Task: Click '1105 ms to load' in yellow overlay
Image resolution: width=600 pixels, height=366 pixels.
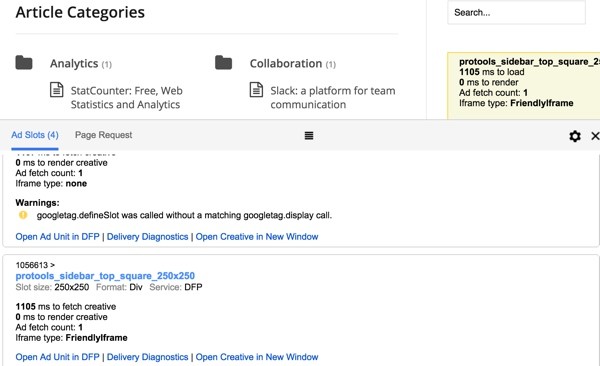Action: (492, 72)
